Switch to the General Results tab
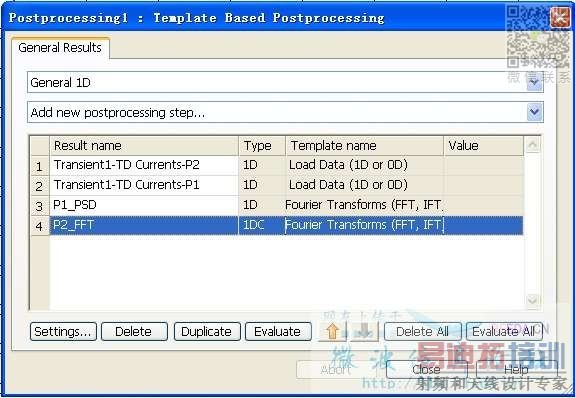Viewport: 575px width, 398px height. pos(60,48)
